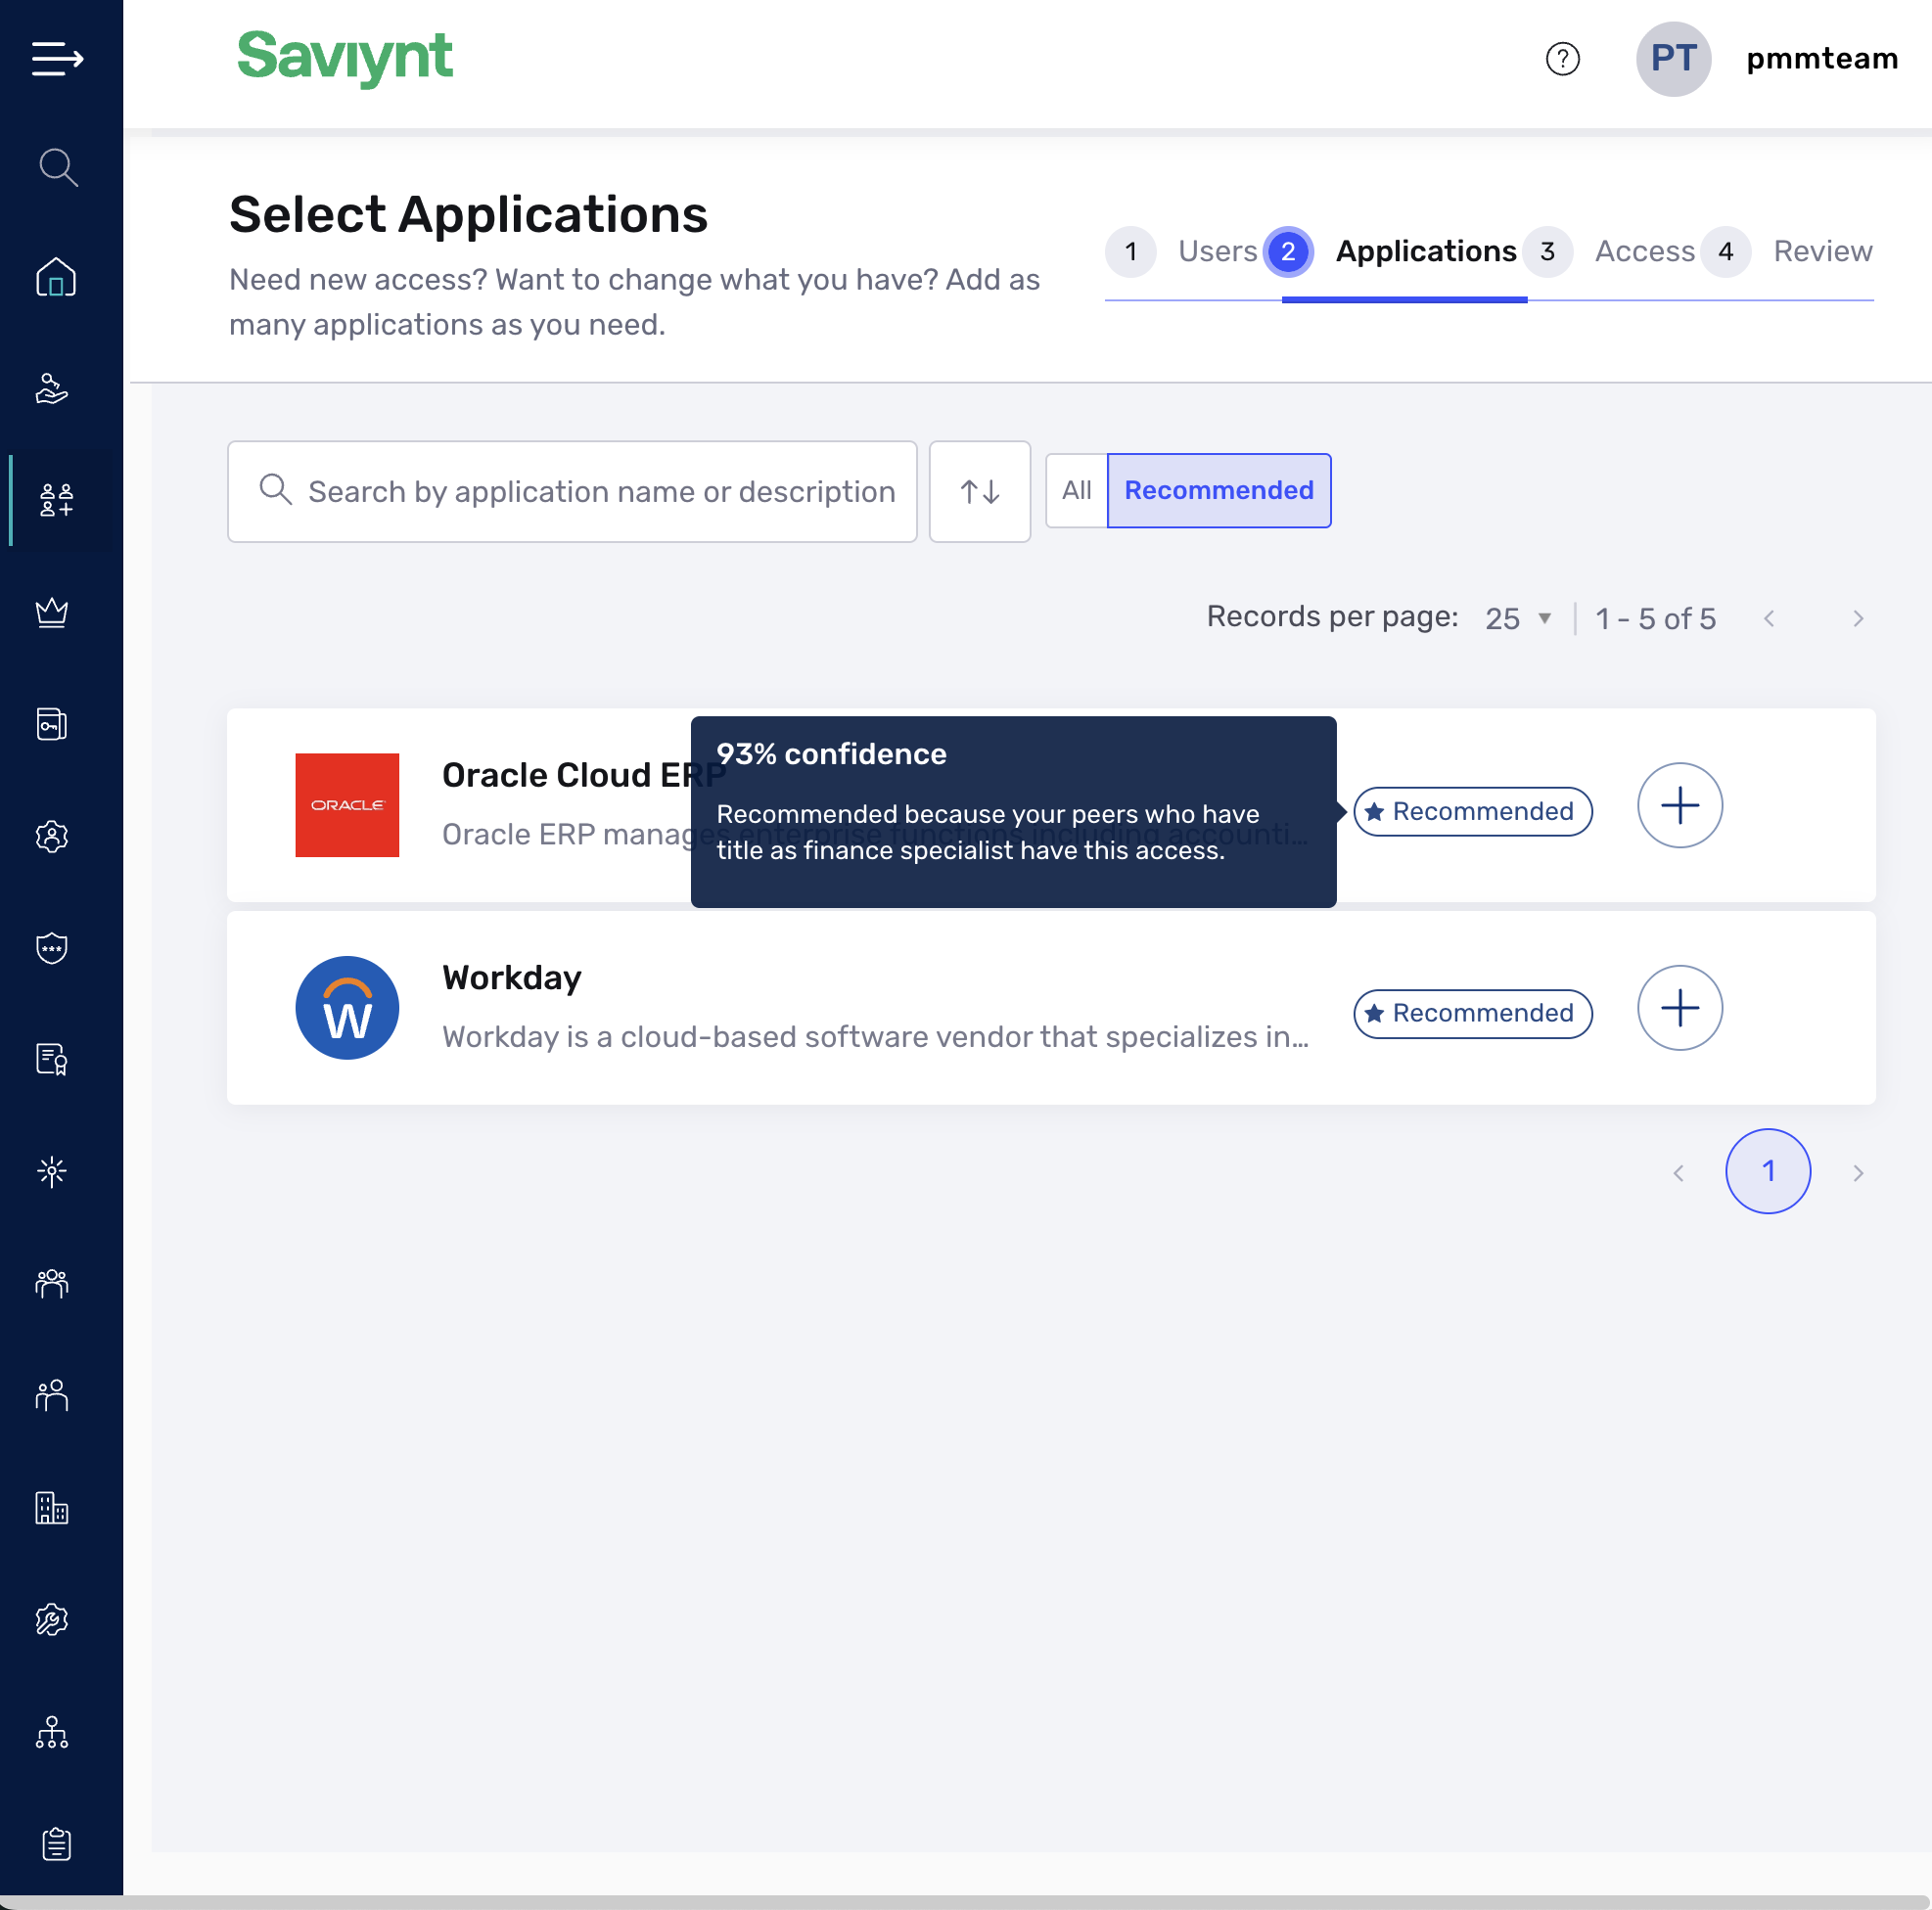Click the PT user avatar

pyautogui.click(x=1673, y=59)
